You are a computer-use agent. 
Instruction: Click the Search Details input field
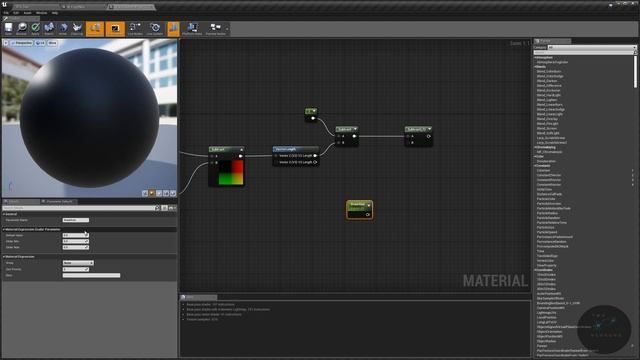click(78, 208)
